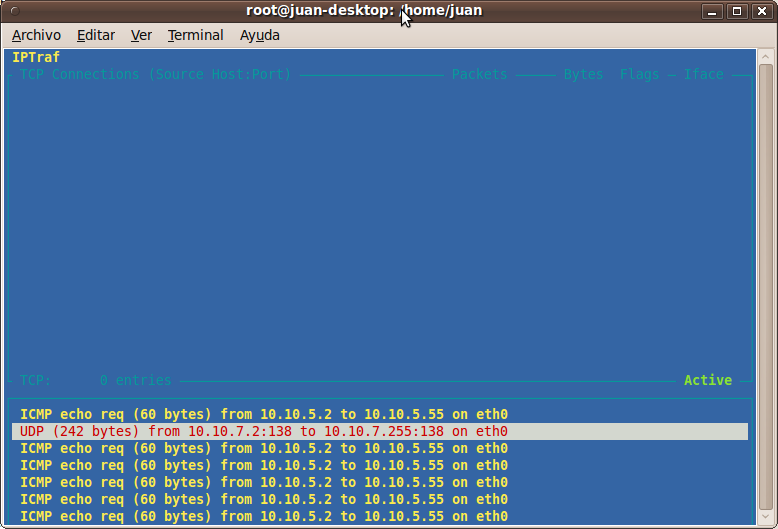Click the scrollbar up arrow
This screenshot has width=778, height=529.
[x=766, y=56]
